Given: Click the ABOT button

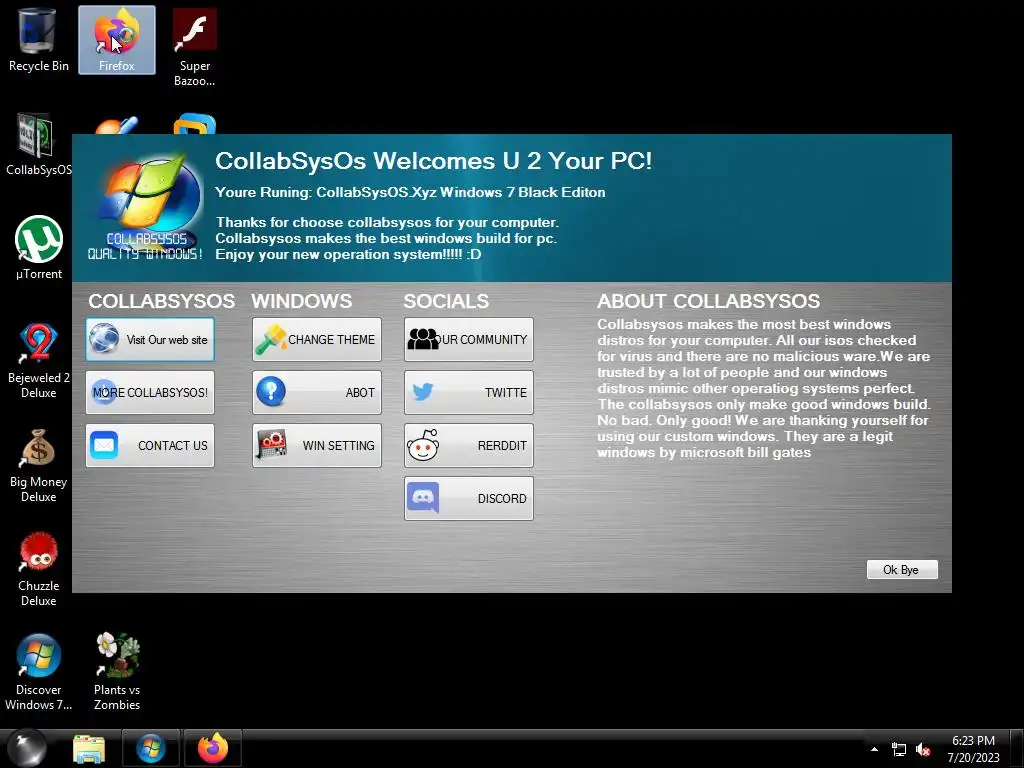Looking at the screenshot, I should [x=317, y=392].
